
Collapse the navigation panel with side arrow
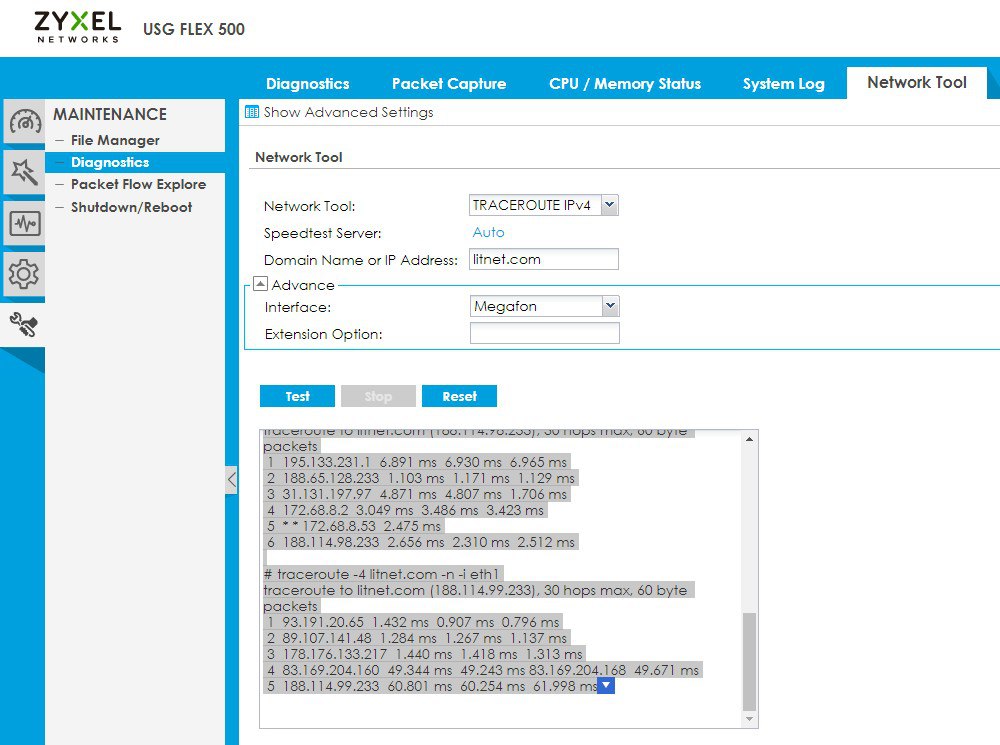pyautogui.click(x=232, y=480)
